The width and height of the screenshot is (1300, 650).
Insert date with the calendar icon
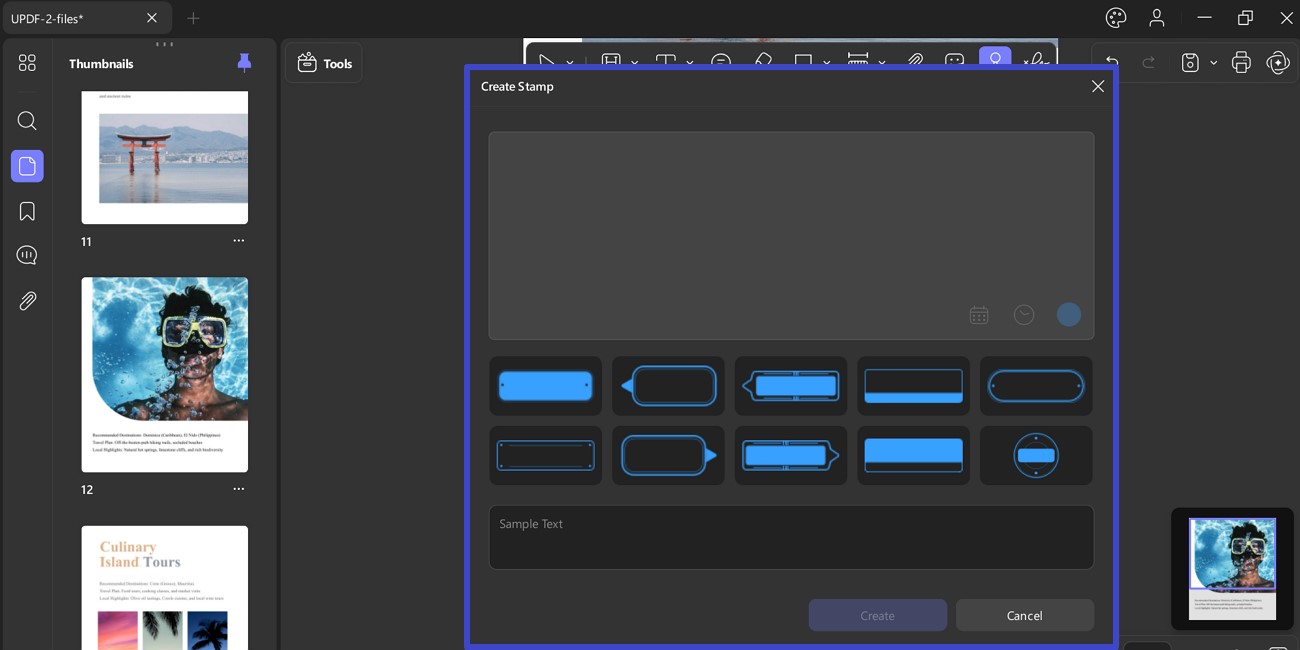[x=979, y=315]
